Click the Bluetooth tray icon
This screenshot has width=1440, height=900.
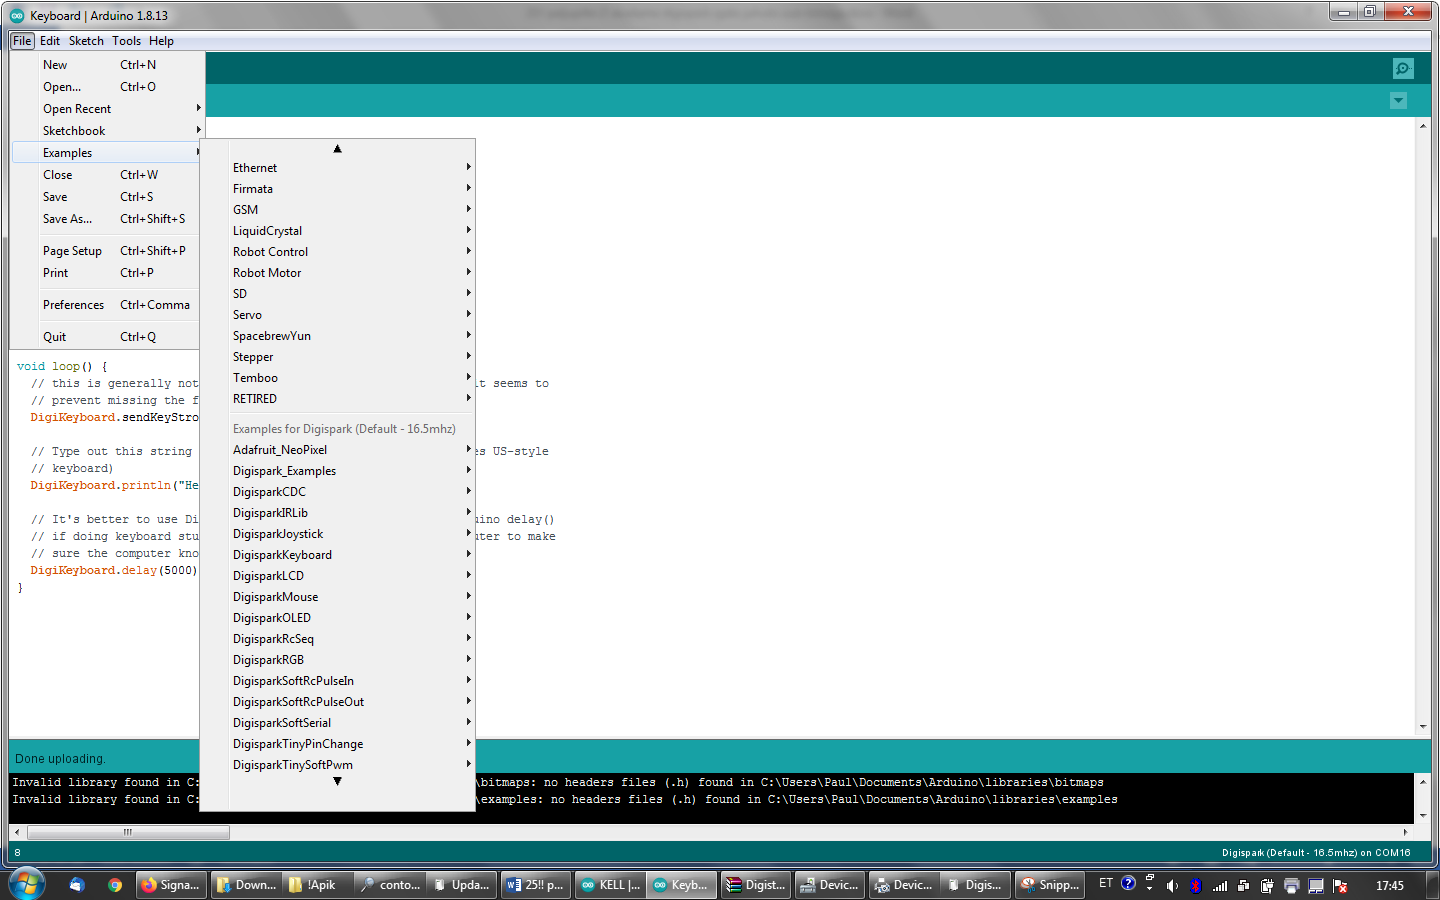click(1195, 885)
